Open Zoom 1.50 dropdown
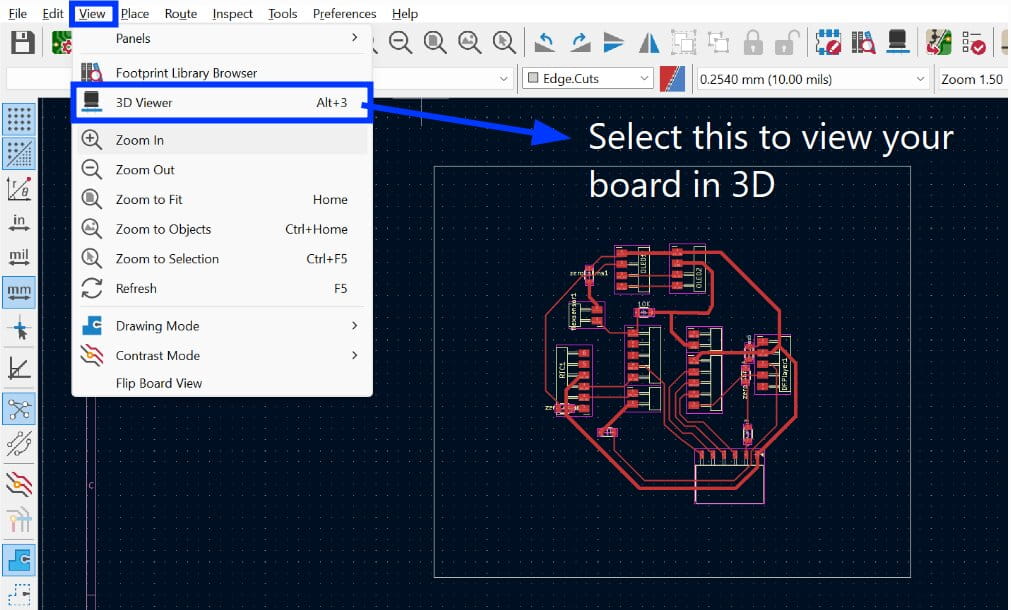 (x=974, y=79)
